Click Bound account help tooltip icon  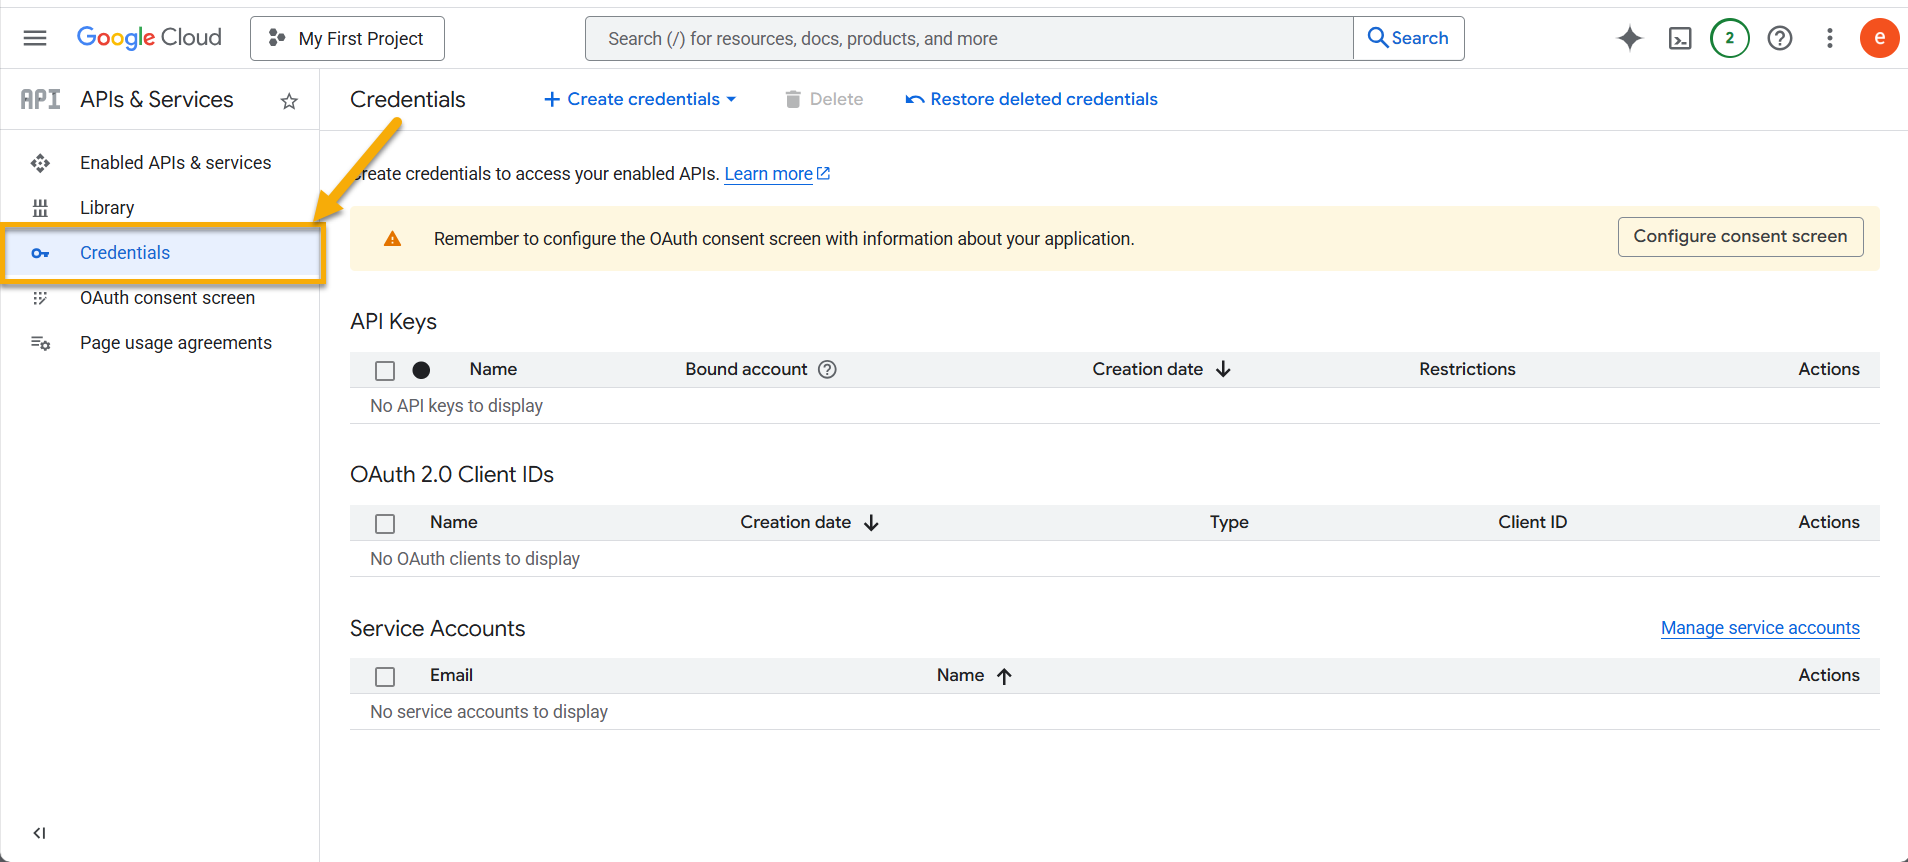tap(827, 369)
